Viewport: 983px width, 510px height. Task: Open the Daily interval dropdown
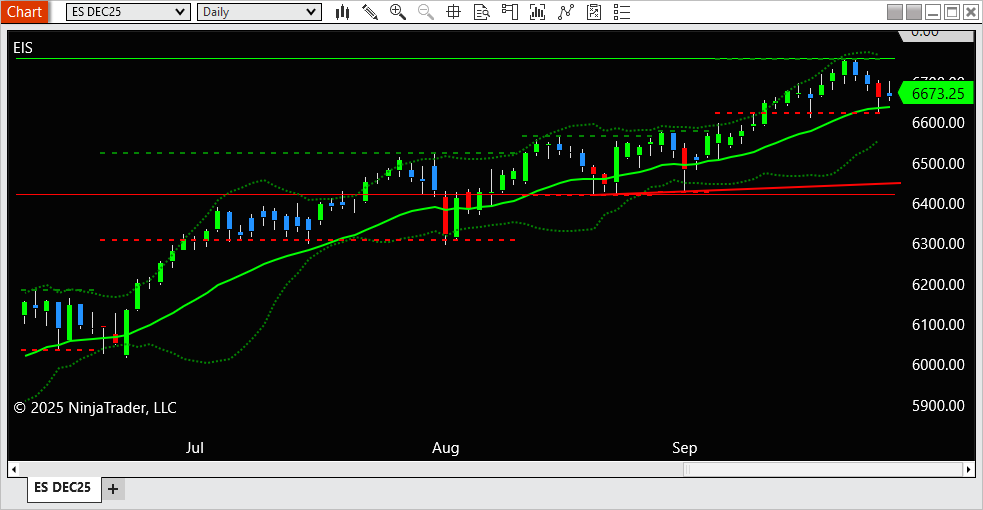pos(260,12)
